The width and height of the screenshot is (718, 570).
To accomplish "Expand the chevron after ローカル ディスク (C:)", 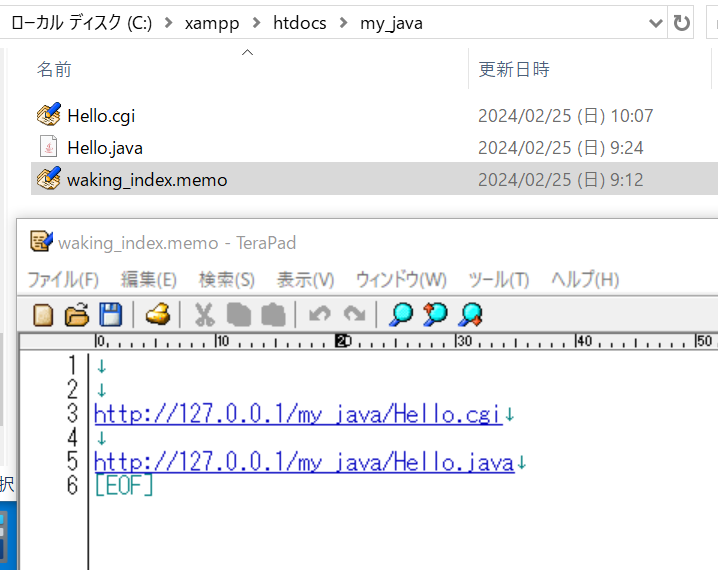I will [x=169, y=22].
